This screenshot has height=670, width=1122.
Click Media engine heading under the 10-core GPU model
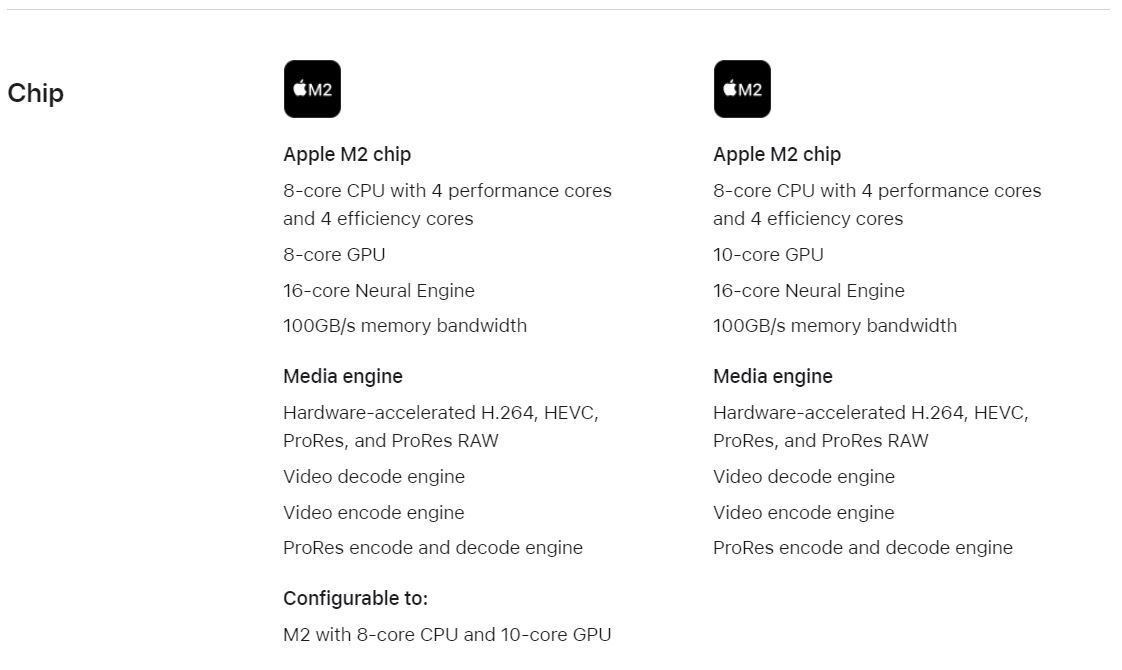coord(773,376)
